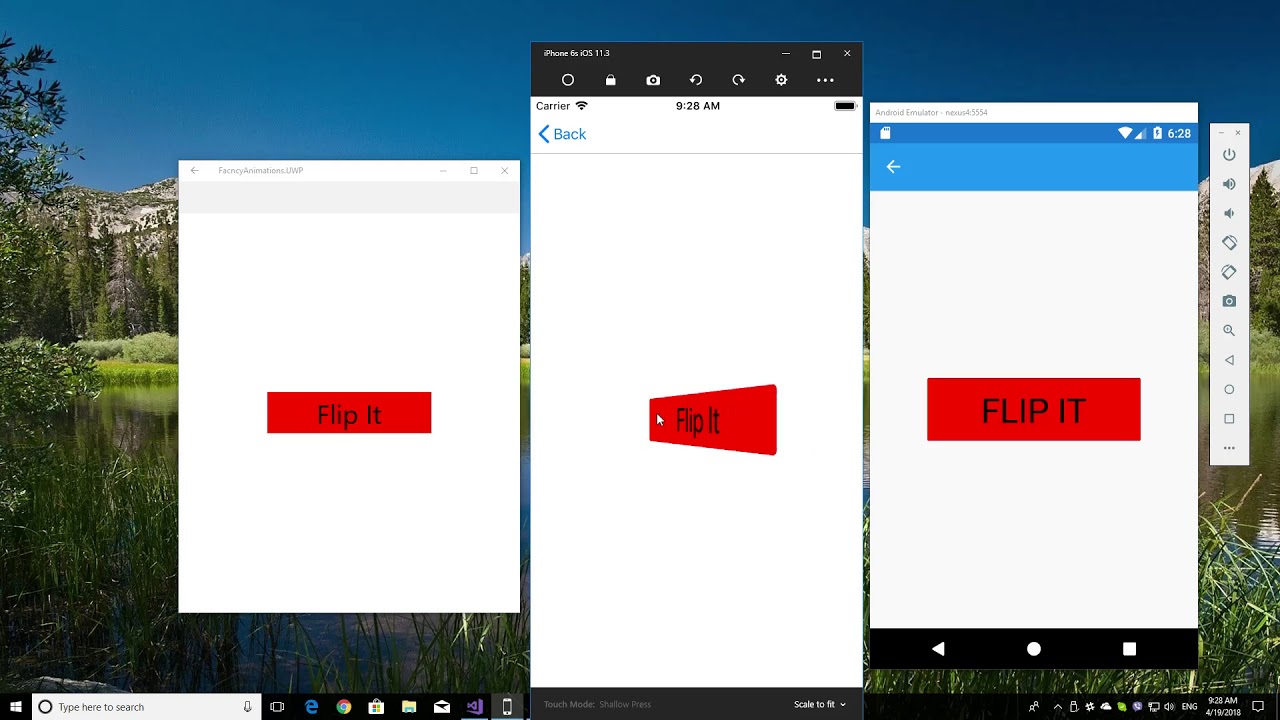Rotate iPhone simulator right
The image size is (1280, 720).
738,80
